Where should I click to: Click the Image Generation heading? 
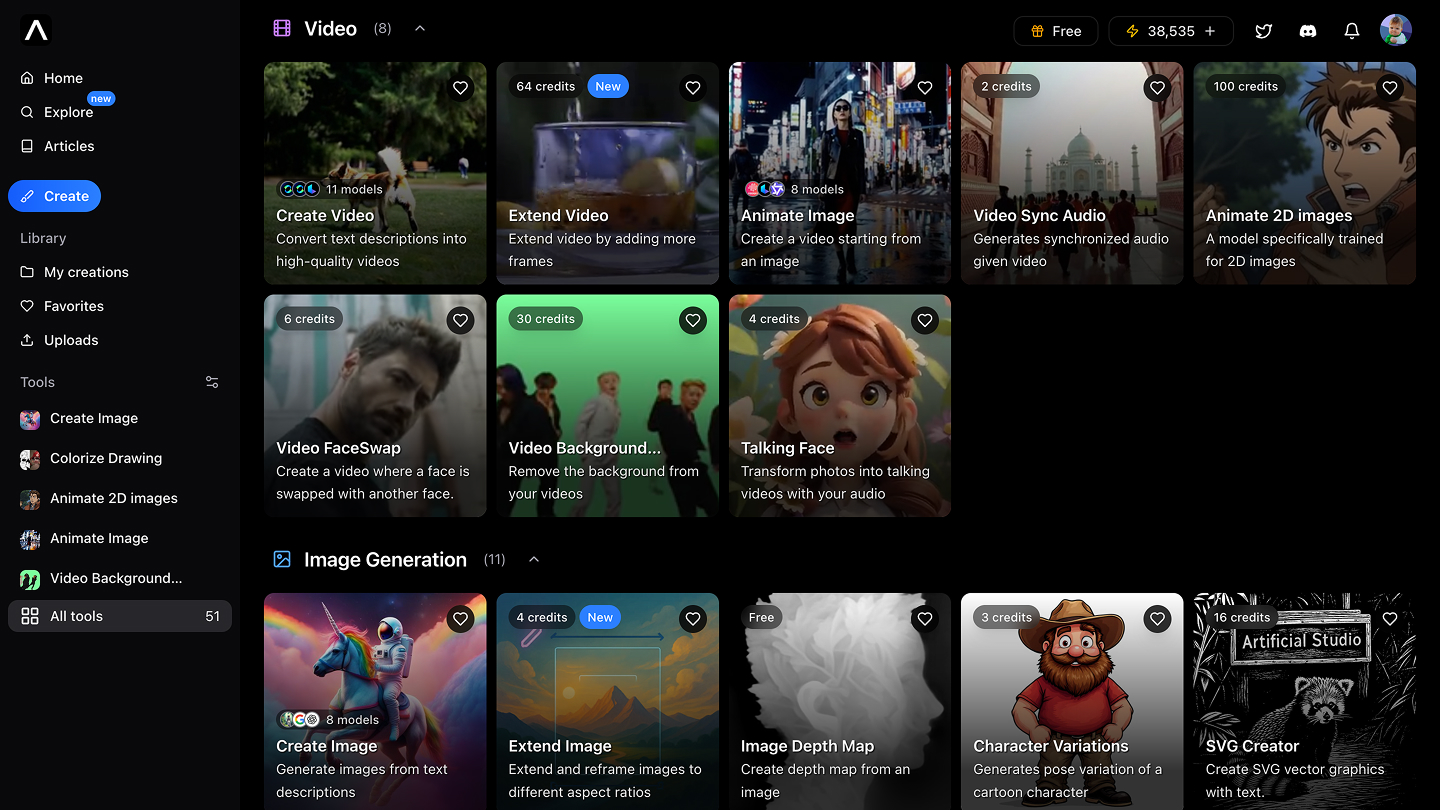coord(385,560)
